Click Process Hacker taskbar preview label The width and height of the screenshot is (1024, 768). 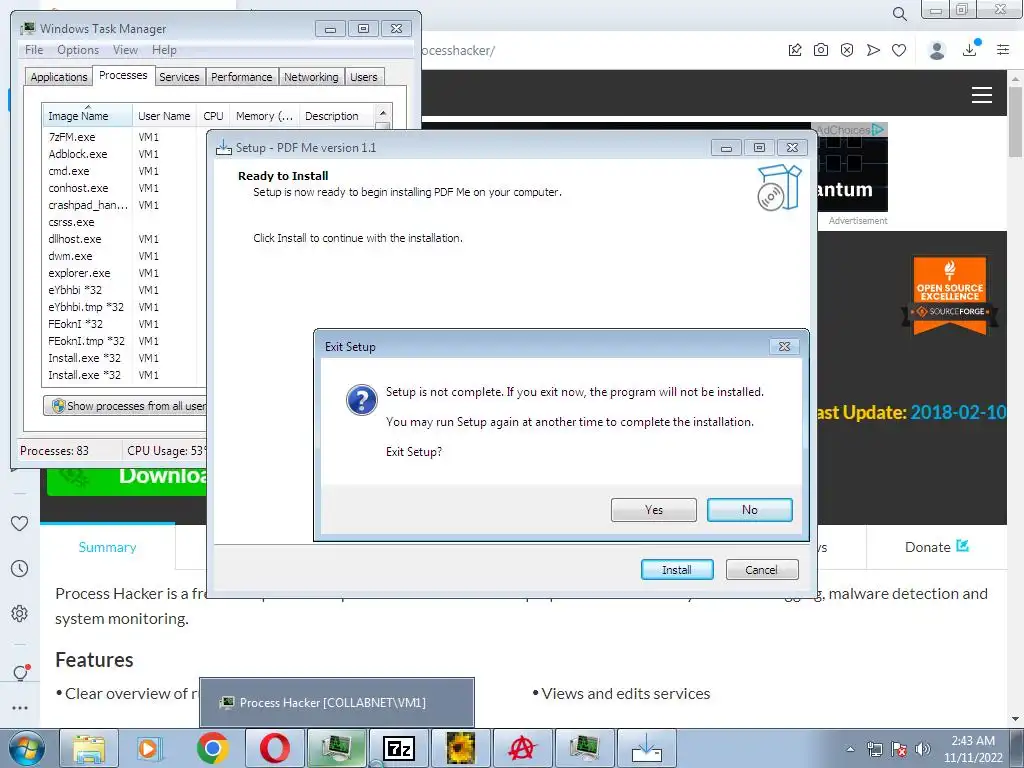point(332,703)
